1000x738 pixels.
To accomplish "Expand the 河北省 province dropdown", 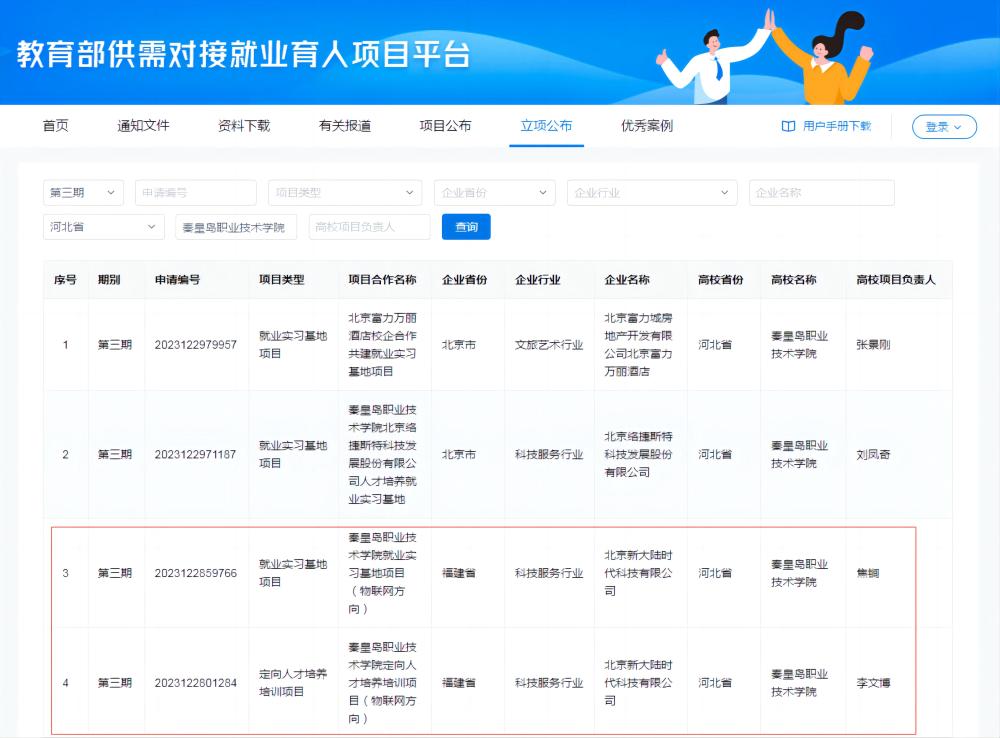I will click(x=103, y=227).
